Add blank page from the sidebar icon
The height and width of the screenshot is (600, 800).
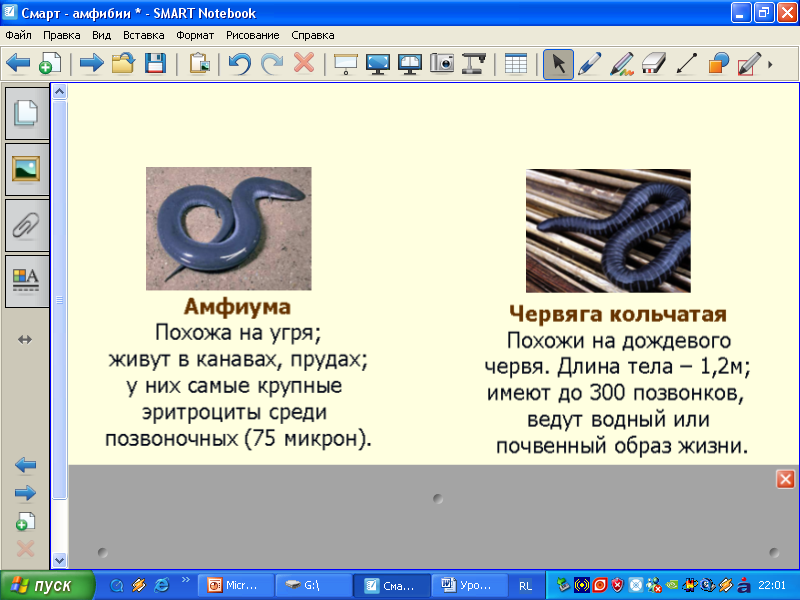(26, 521)
